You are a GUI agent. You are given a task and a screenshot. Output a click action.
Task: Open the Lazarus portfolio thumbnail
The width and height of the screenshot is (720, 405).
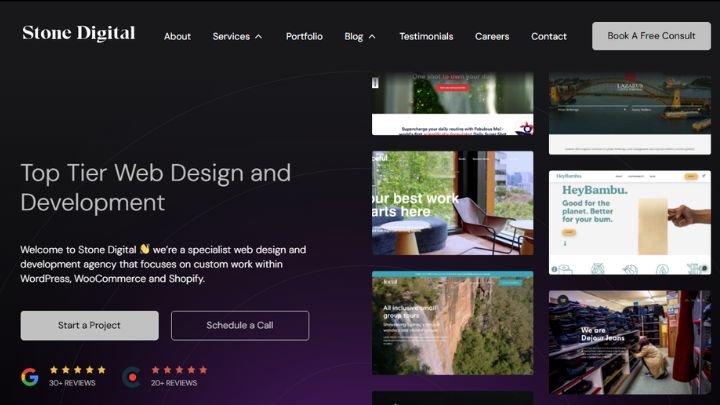(x=629, y=112)
